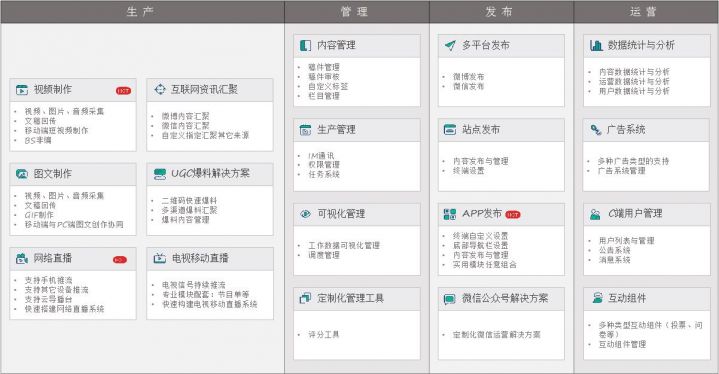719x374 pixels.
Task: Select 移动端短视频制作 under 视频制作
Action: pos(56,131)
